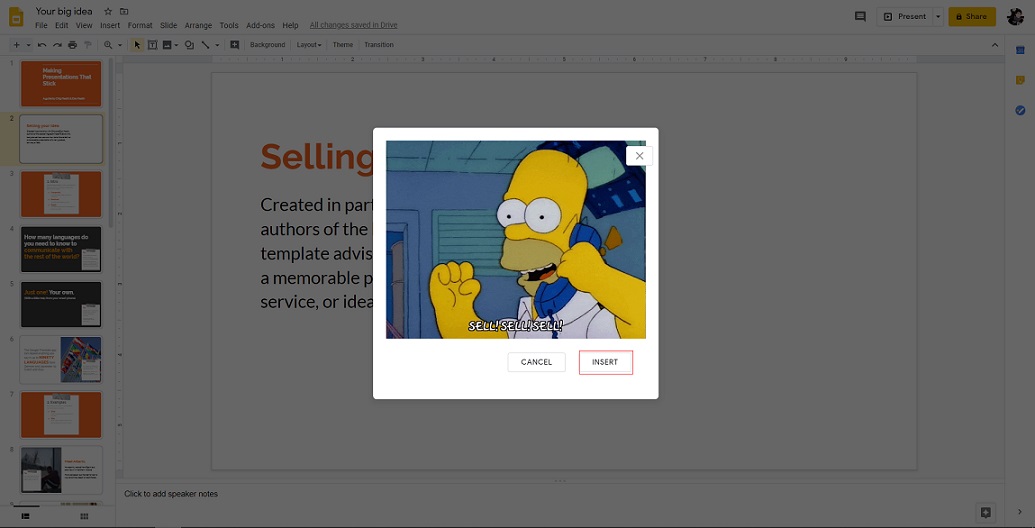Open the Add-ons menu
The height and width of the screenshot is (528, 1035).
260,25
